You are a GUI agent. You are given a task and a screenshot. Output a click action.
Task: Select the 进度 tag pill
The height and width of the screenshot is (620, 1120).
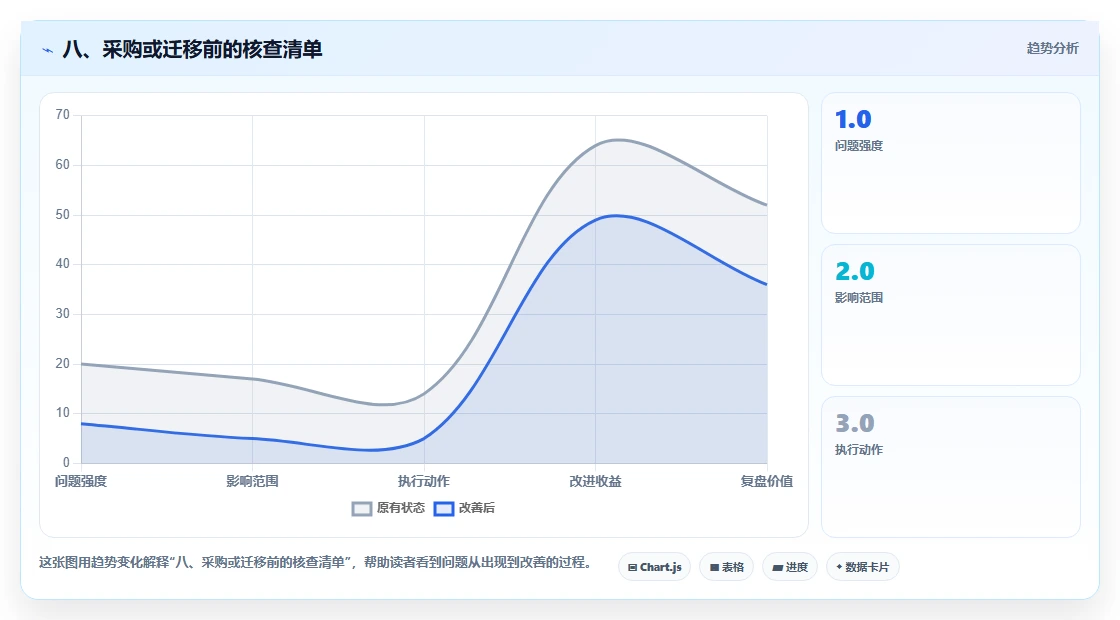(790, 567)
